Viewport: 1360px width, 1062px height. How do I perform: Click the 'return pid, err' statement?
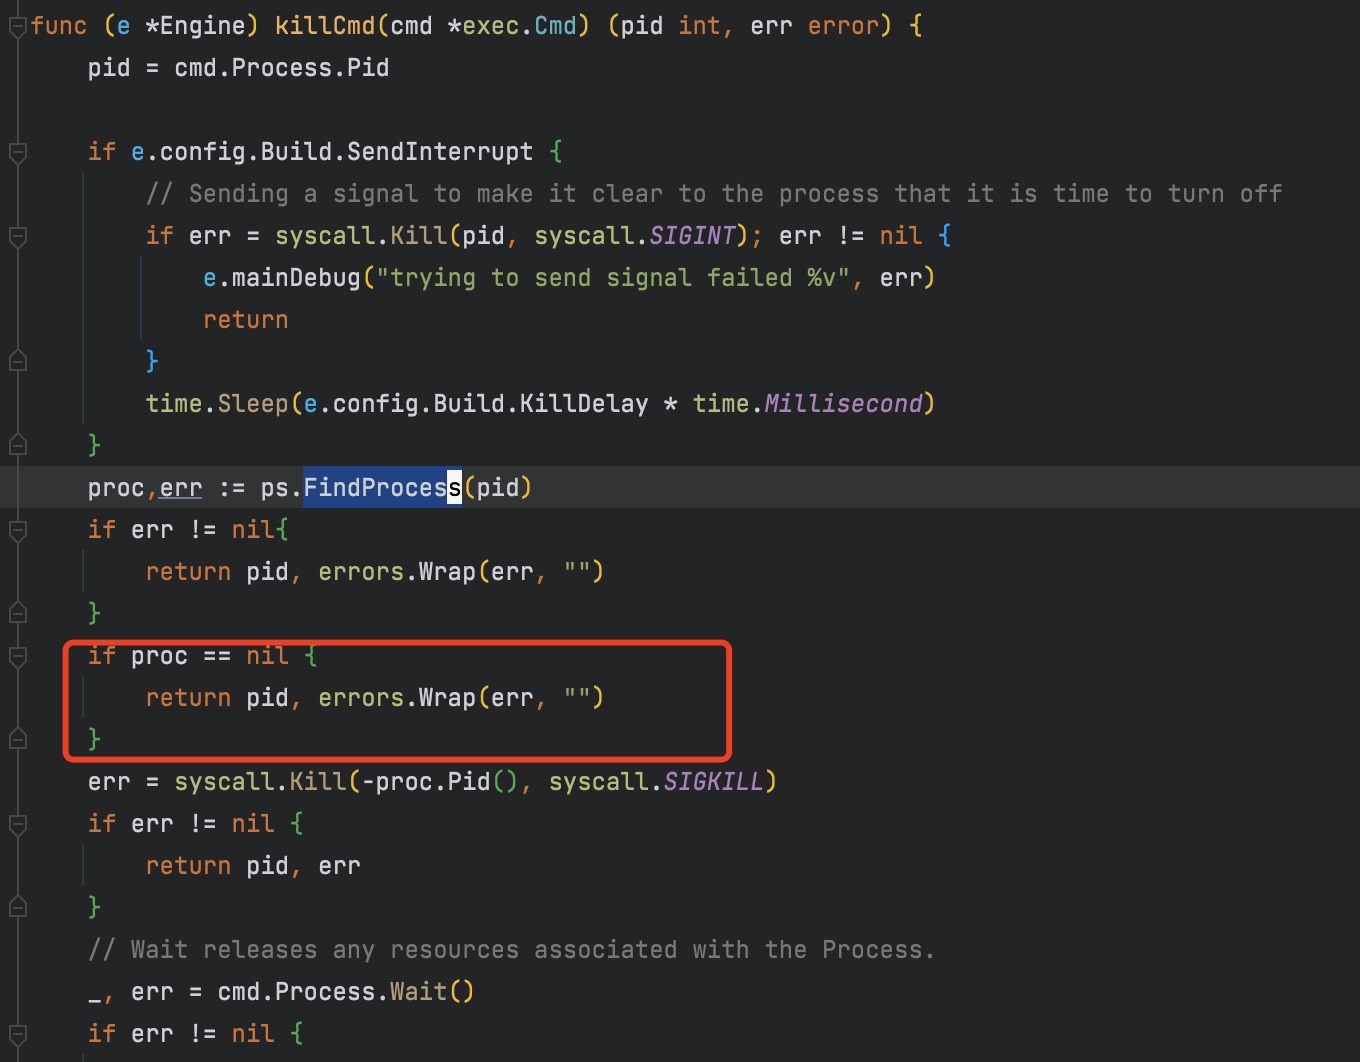pos(253,866)
